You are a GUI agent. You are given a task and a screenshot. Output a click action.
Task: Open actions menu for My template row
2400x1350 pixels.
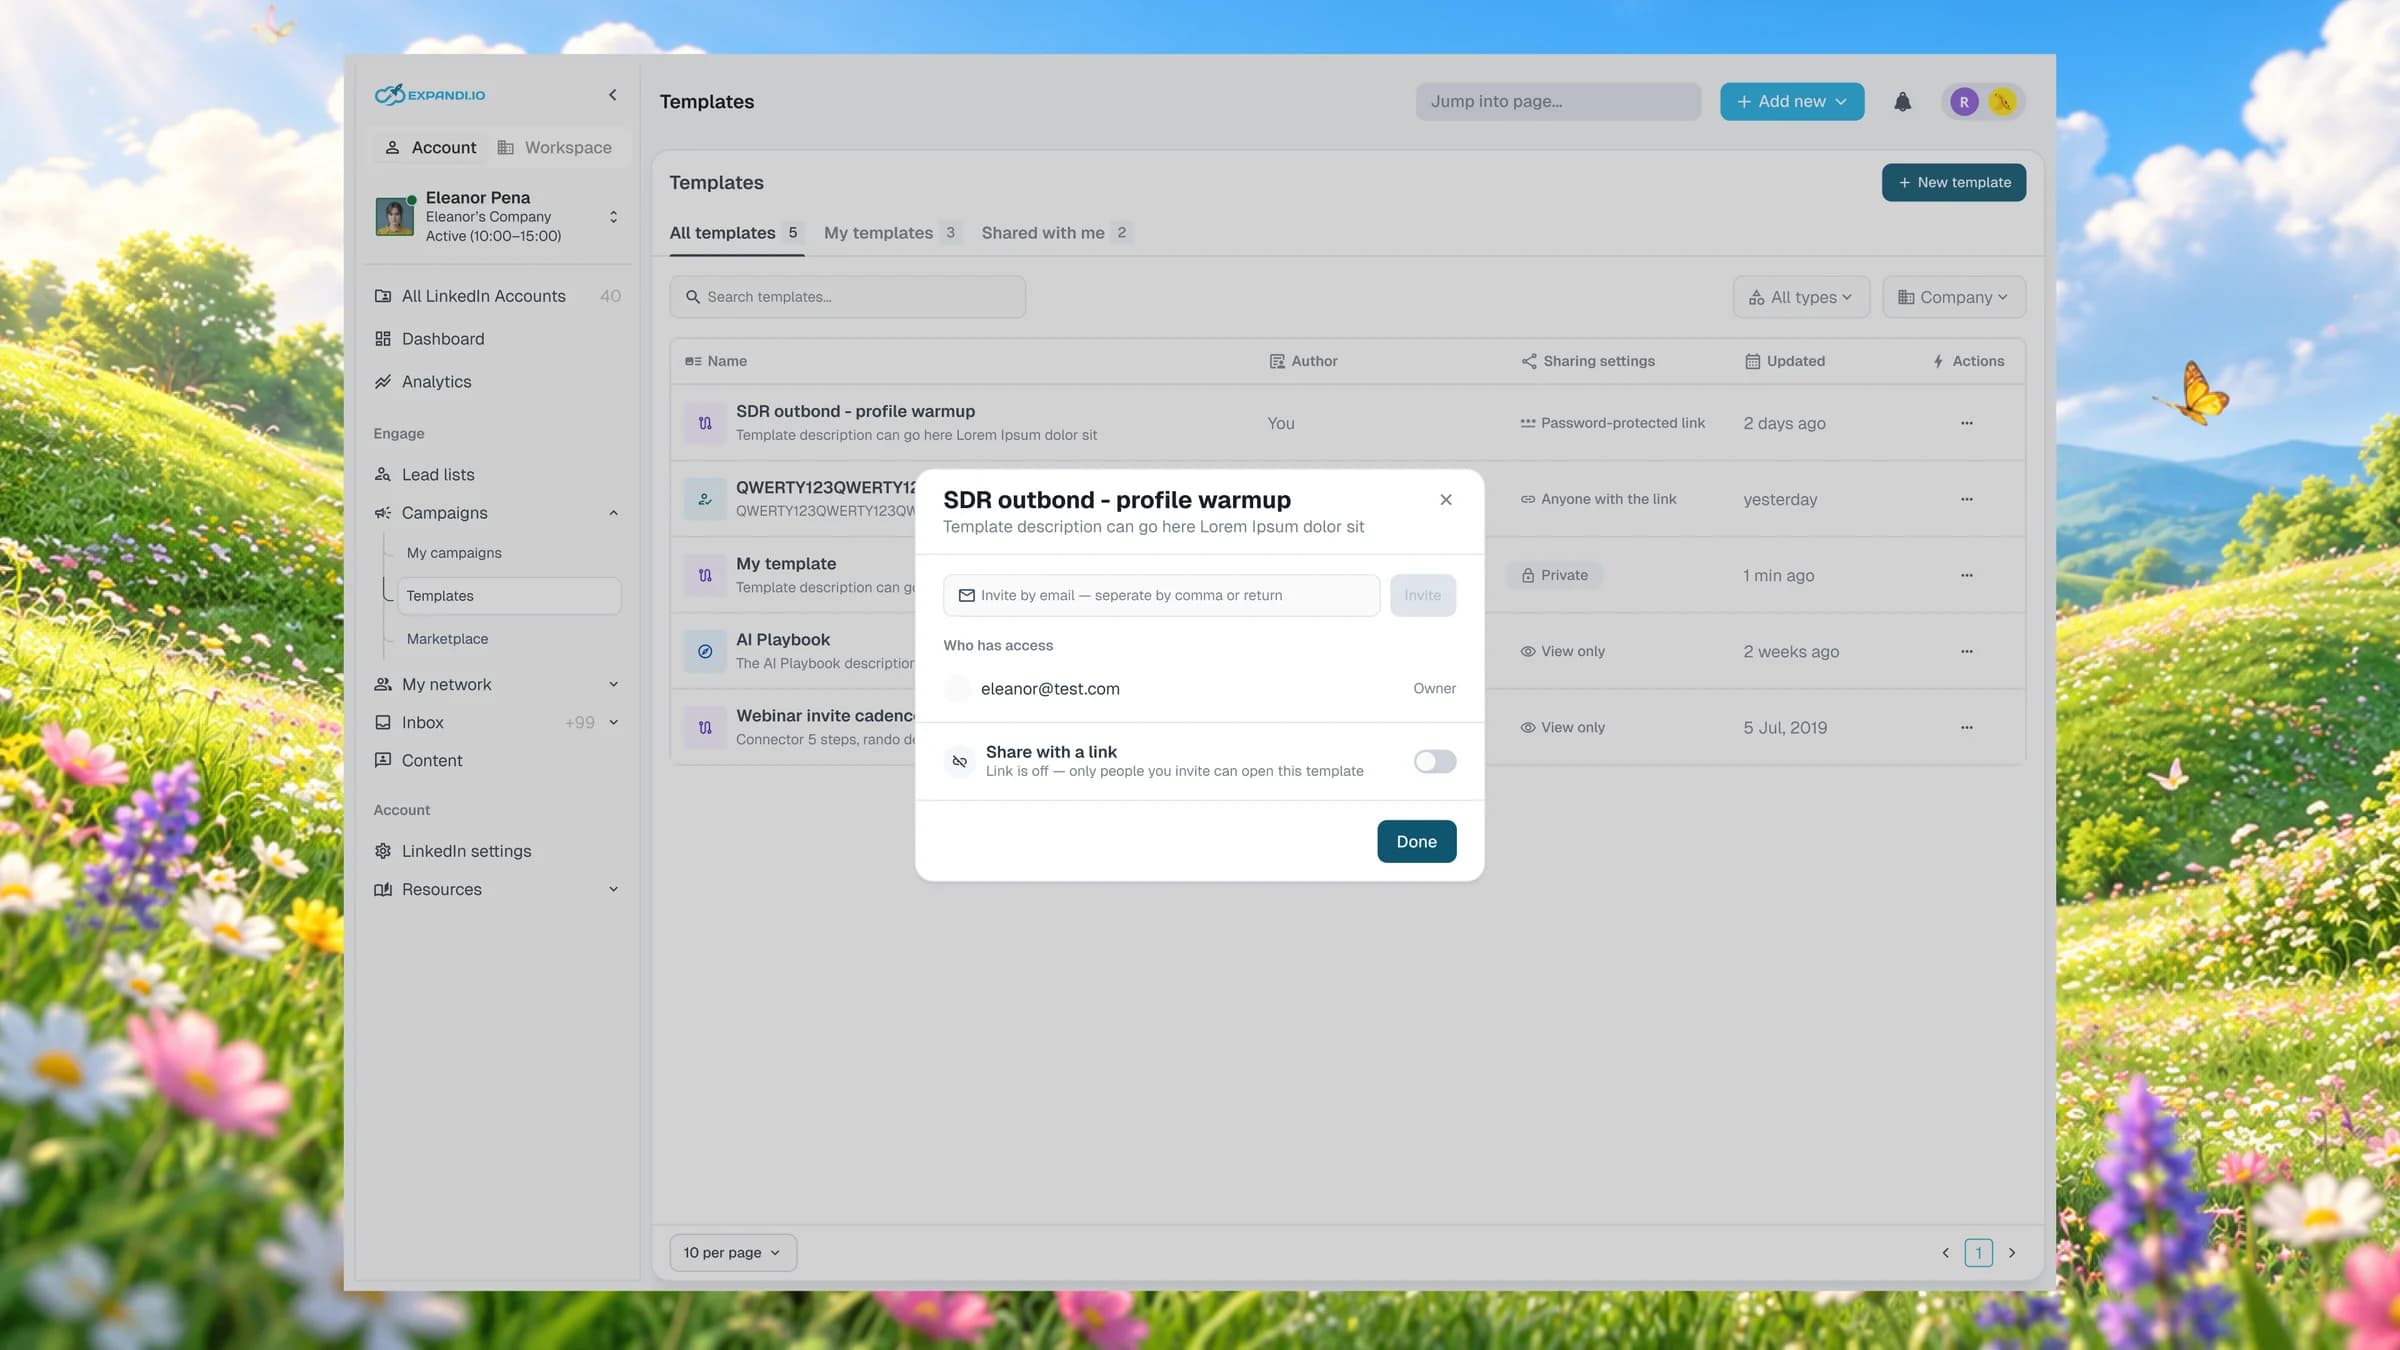coord(1966,575)
